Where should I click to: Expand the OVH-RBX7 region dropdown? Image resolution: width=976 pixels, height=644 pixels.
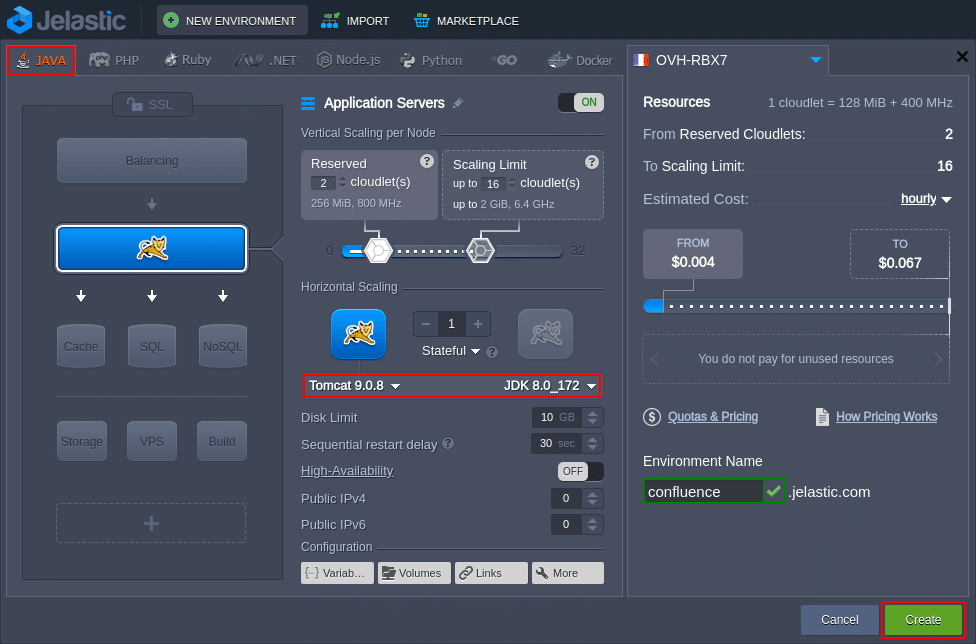815,60
